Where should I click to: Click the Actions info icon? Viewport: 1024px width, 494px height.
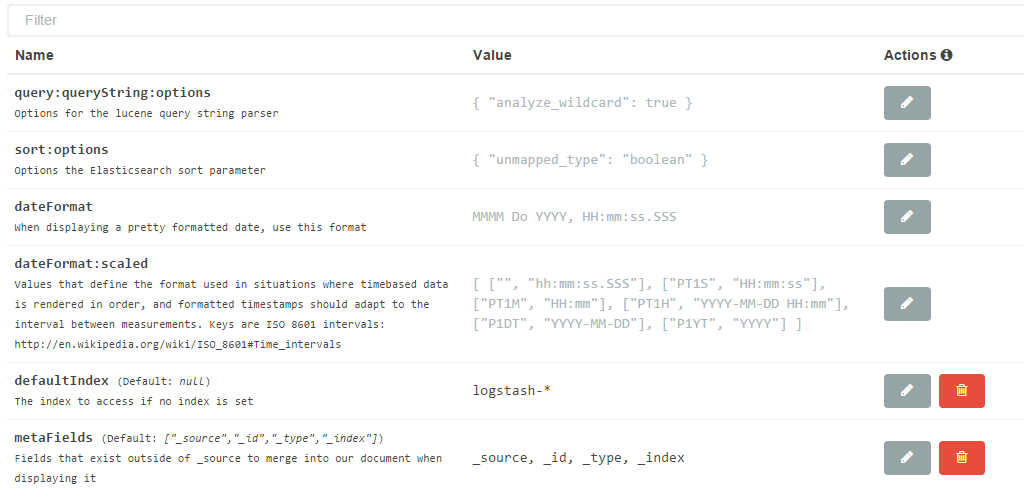(x=946, y=56)
